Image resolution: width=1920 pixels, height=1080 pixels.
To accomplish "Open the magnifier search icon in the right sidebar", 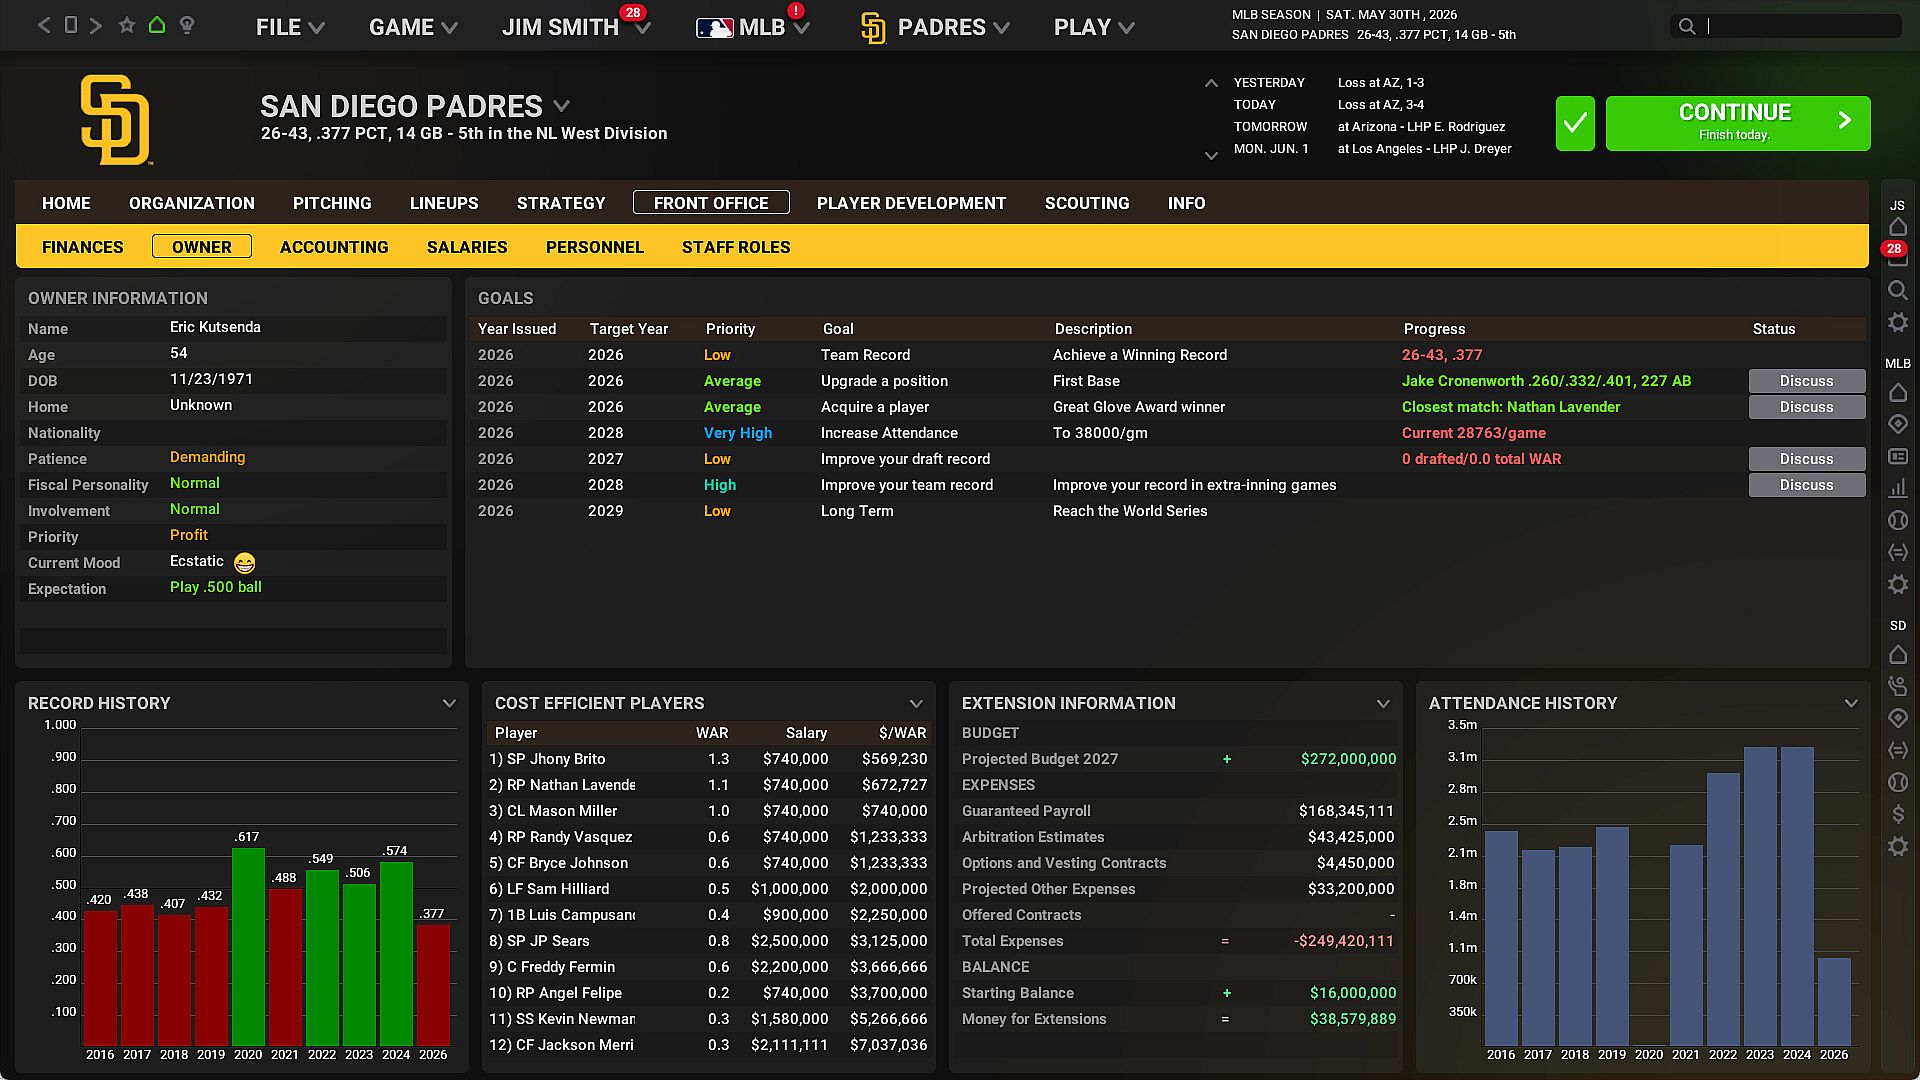I will point(1897,290).
